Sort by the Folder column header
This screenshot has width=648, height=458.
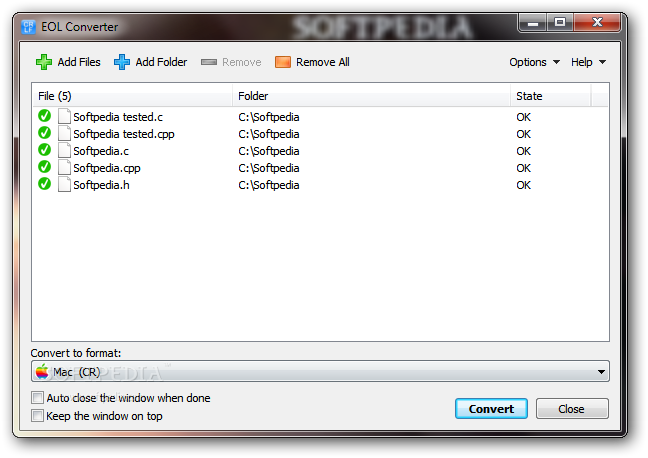(371, 96)
